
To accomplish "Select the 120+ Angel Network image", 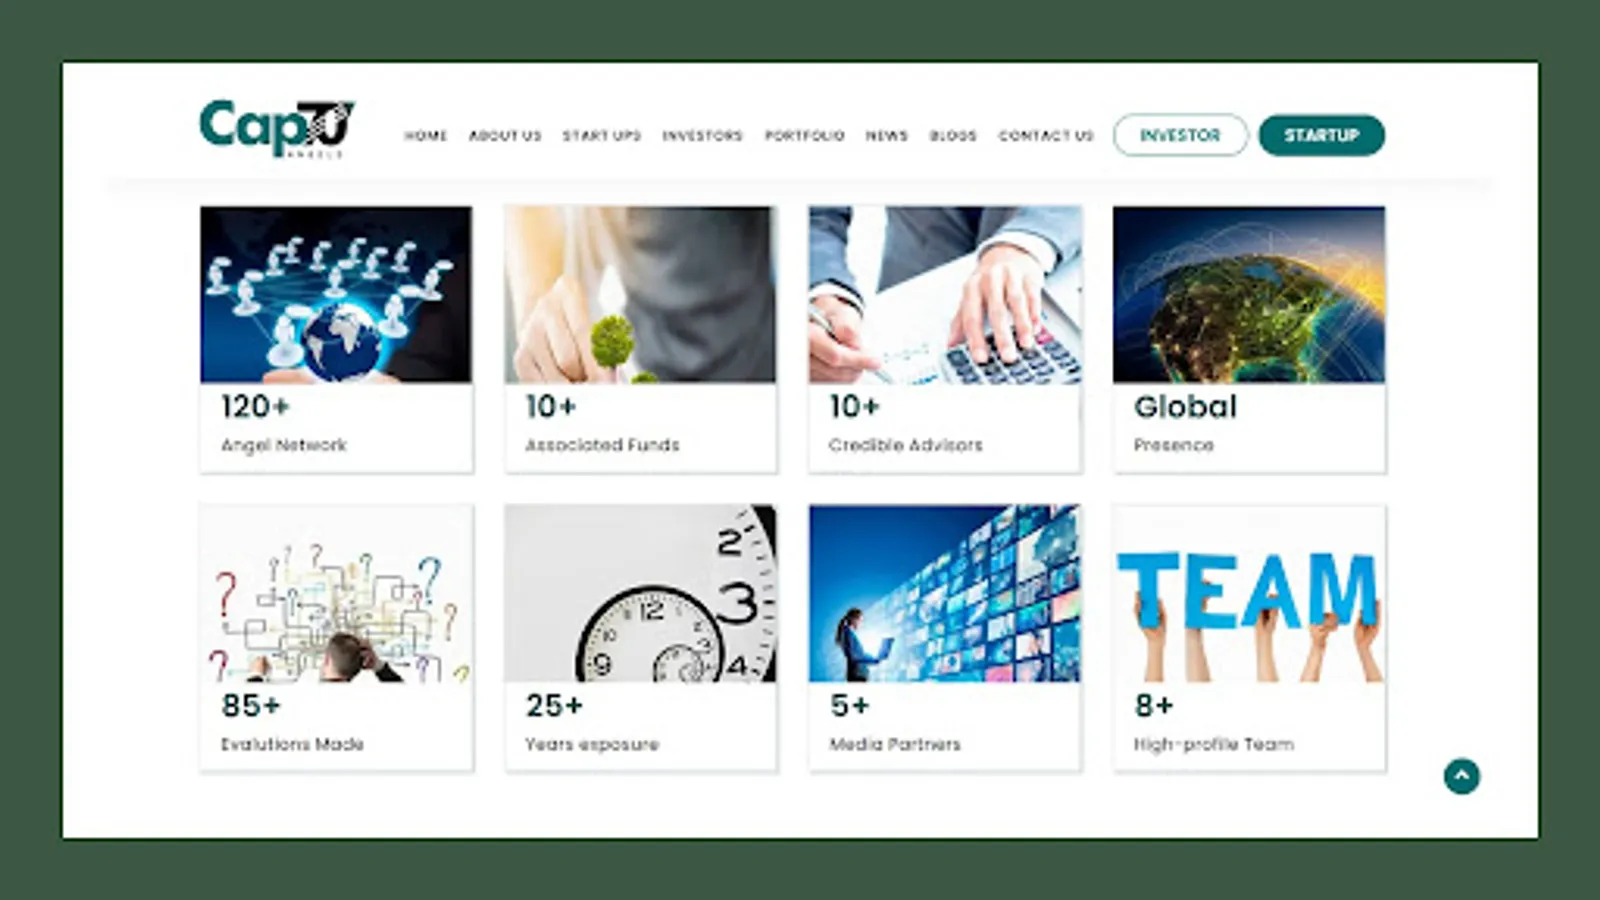I will click(336, 294).
